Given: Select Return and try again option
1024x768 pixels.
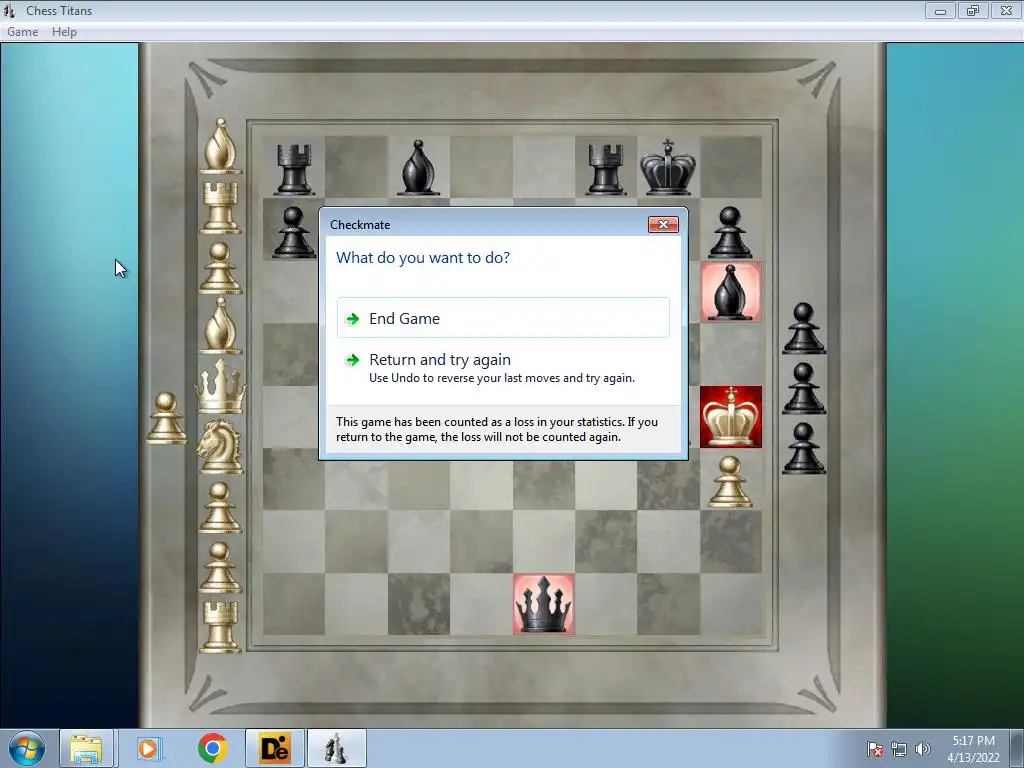Looking at the screenshot, I should pyautogui.click(x=503, y=368).
